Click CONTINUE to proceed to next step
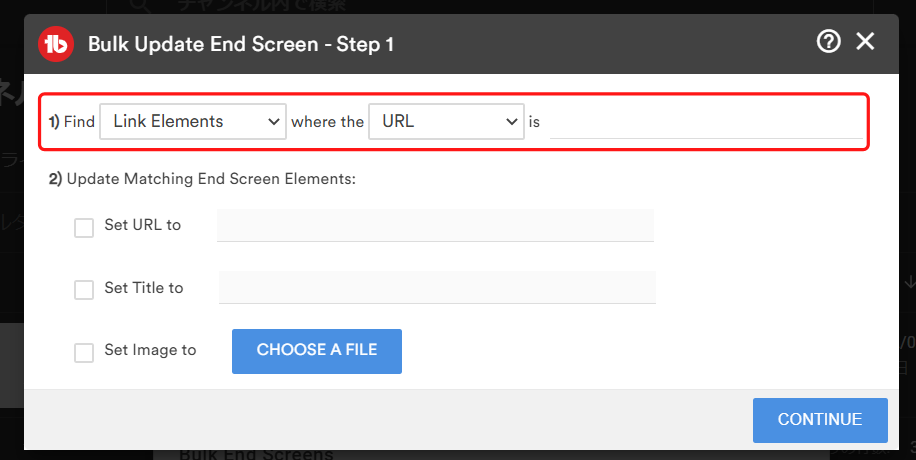 (x=820, y=420)
